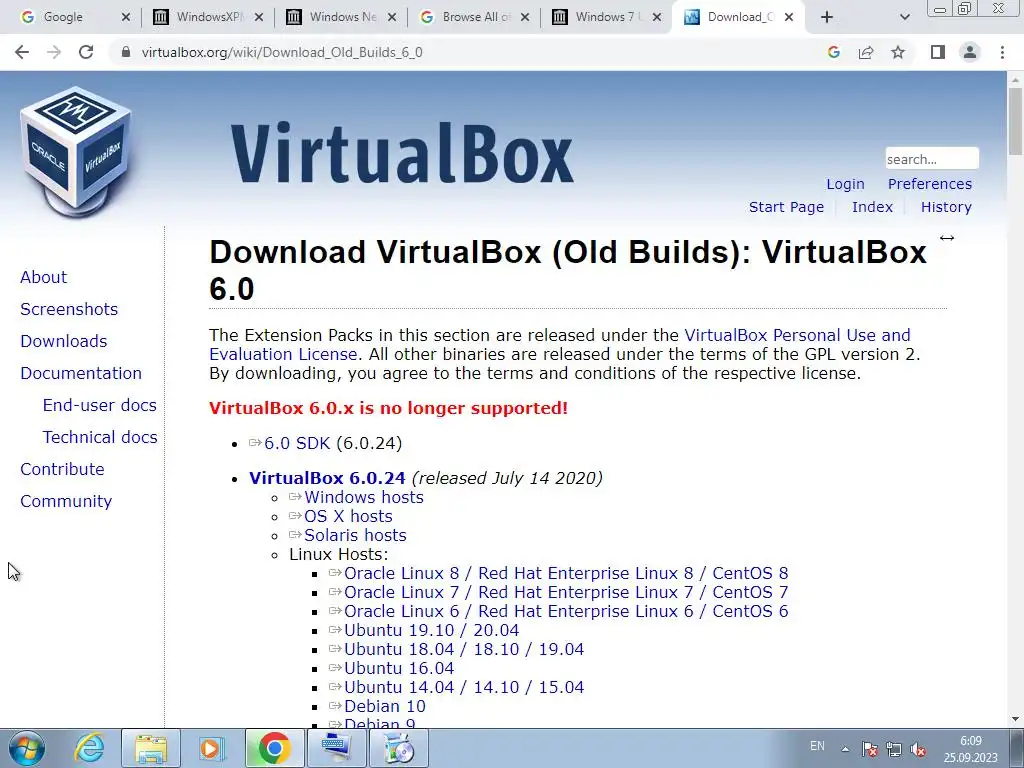Open Windows Media Player from taskbar
The width and height of the screenshot is (1024, 768).
click(212, 748)
